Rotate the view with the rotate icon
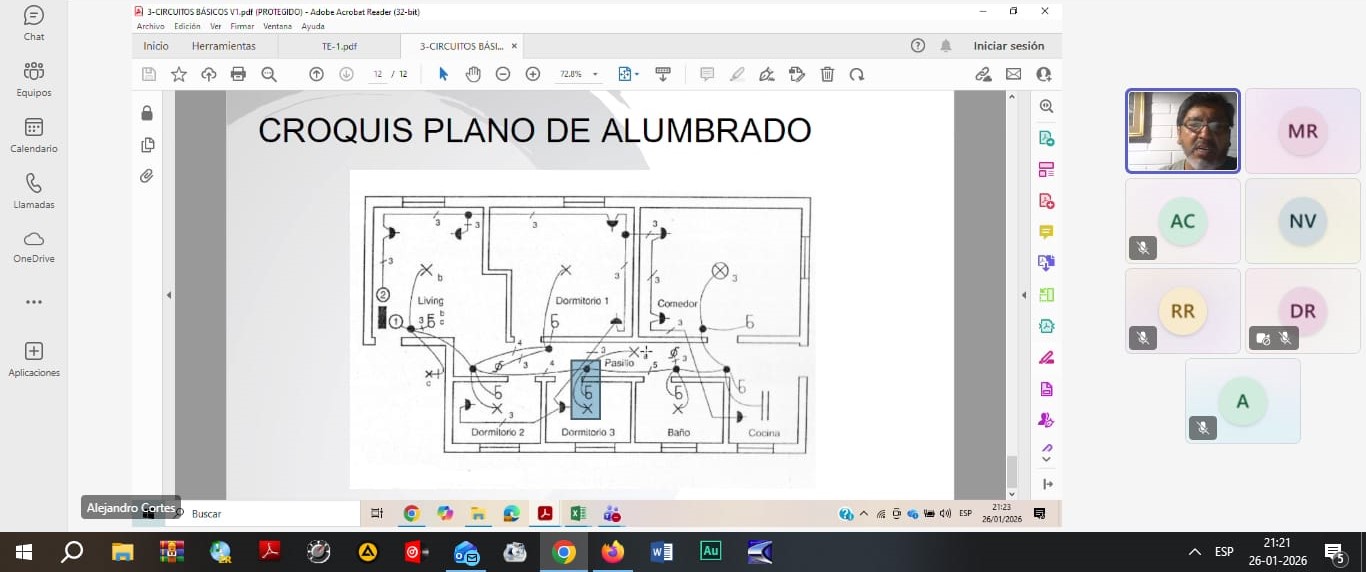The width and height of the screenshot is (1366, 572). [857, 74]
